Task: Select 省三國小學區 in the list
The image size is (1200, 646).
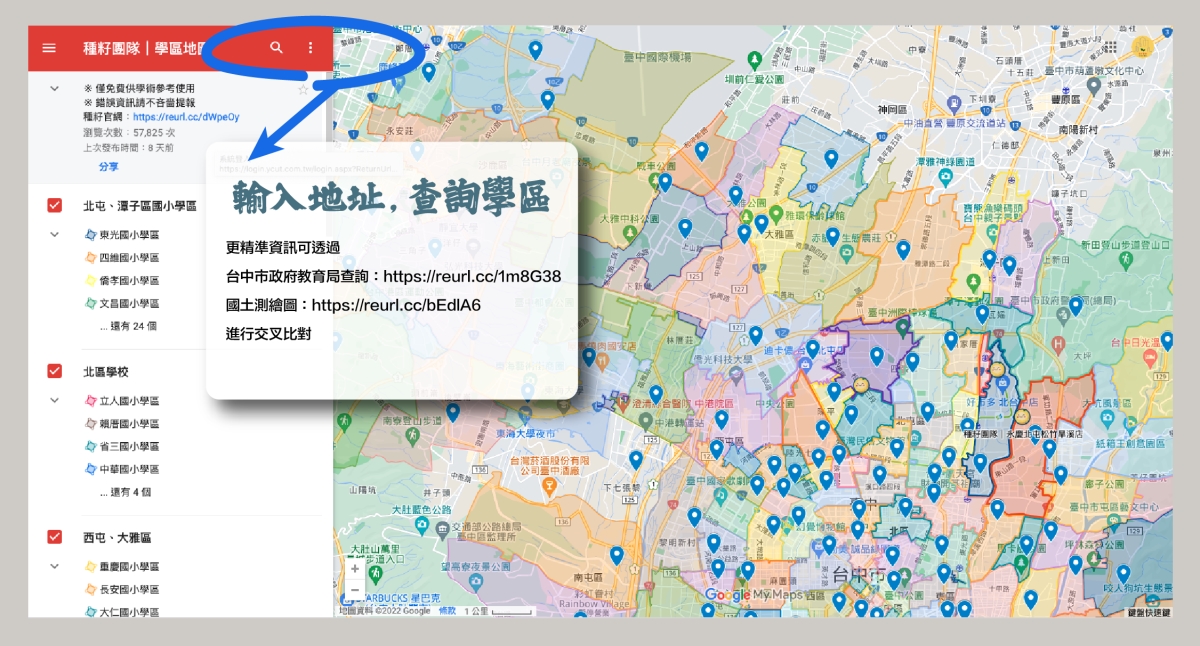Action: (127, 447)
